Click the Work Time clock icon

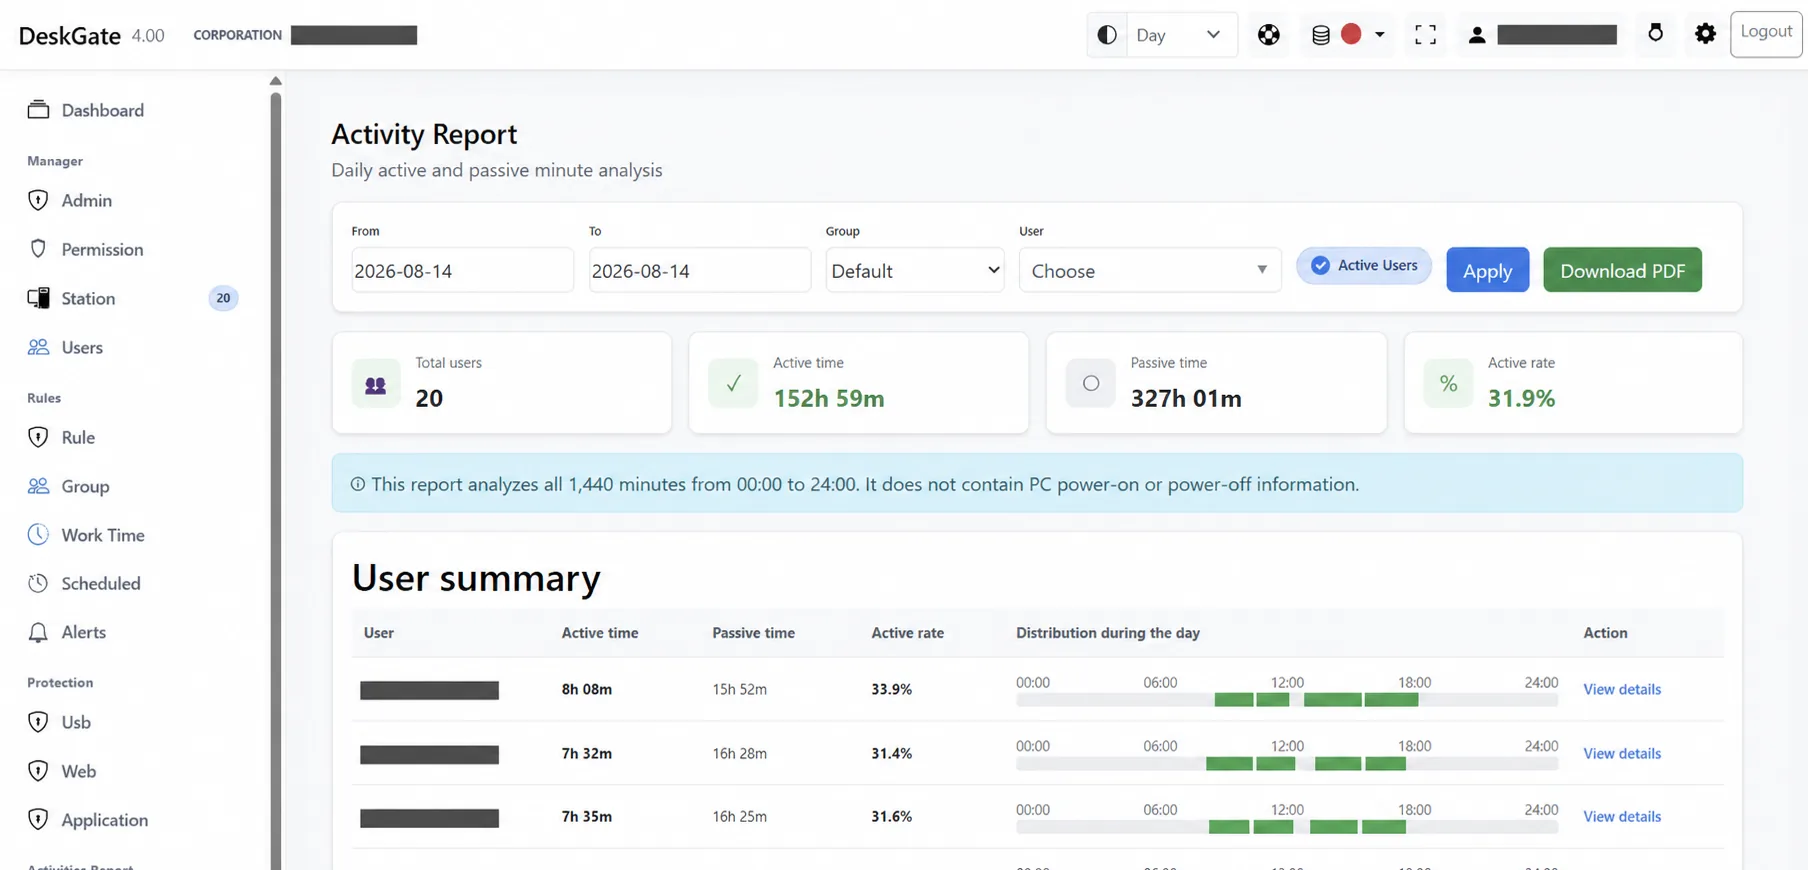[x=38, y=534]
